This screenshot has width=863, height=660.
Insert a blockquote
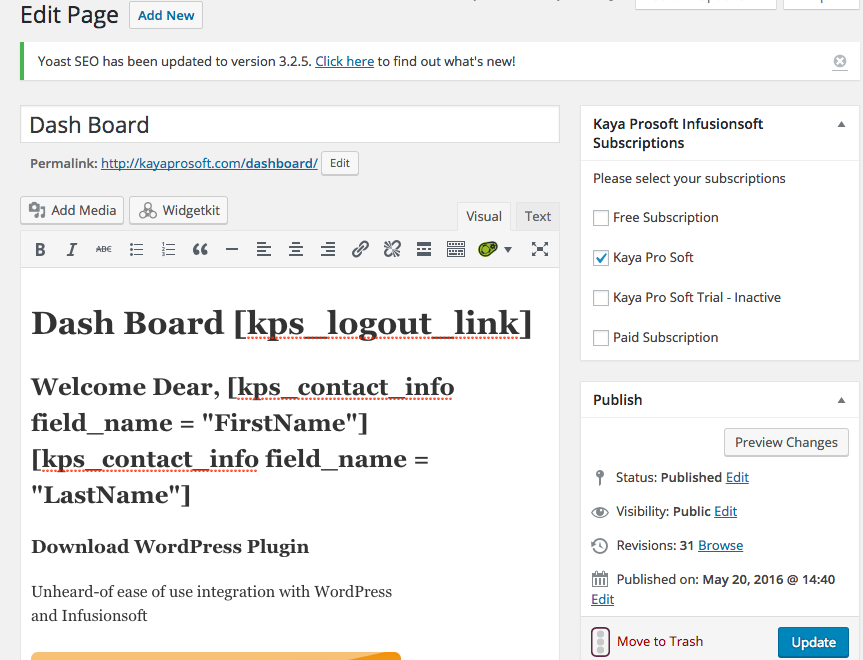pyautogui.click(x=200, y=250)
